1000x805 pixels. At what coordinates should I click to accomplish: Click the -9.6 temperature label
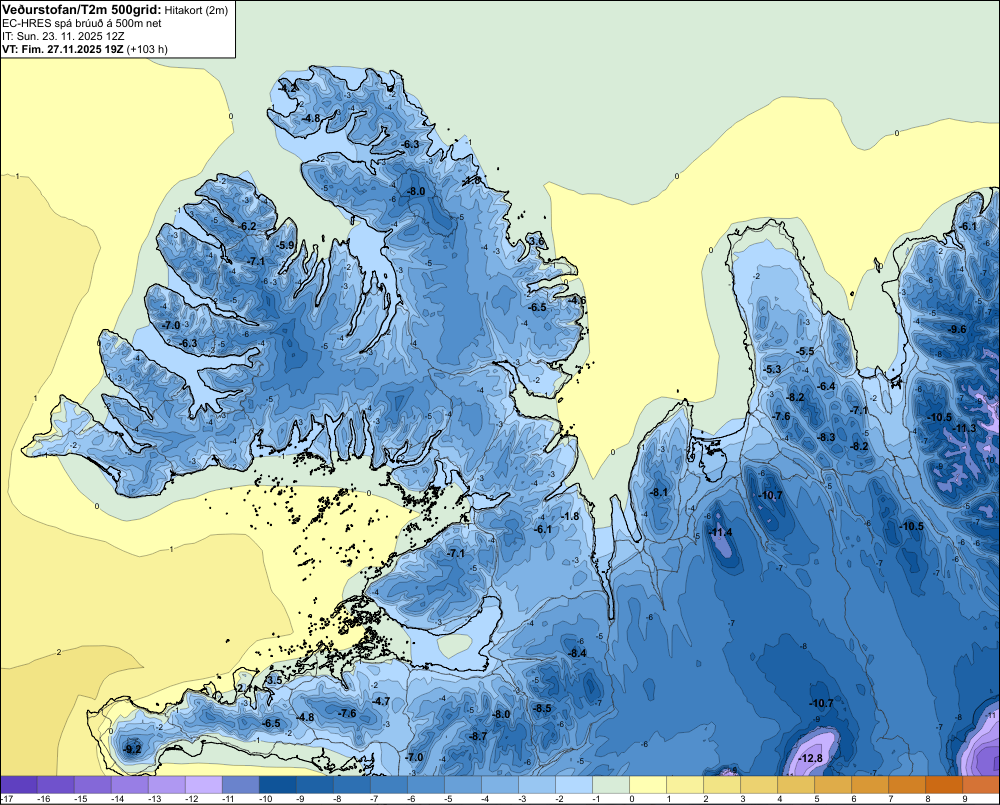point(957,329)
